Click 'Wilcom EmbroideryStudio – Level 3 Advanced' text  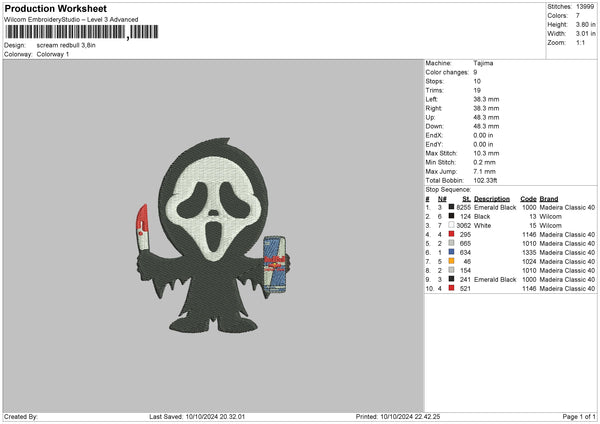(71, 20)
